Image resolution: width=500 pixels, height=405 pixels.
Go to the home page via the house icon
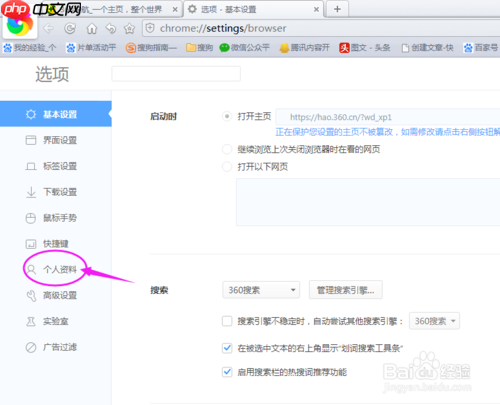coord(92,29)
